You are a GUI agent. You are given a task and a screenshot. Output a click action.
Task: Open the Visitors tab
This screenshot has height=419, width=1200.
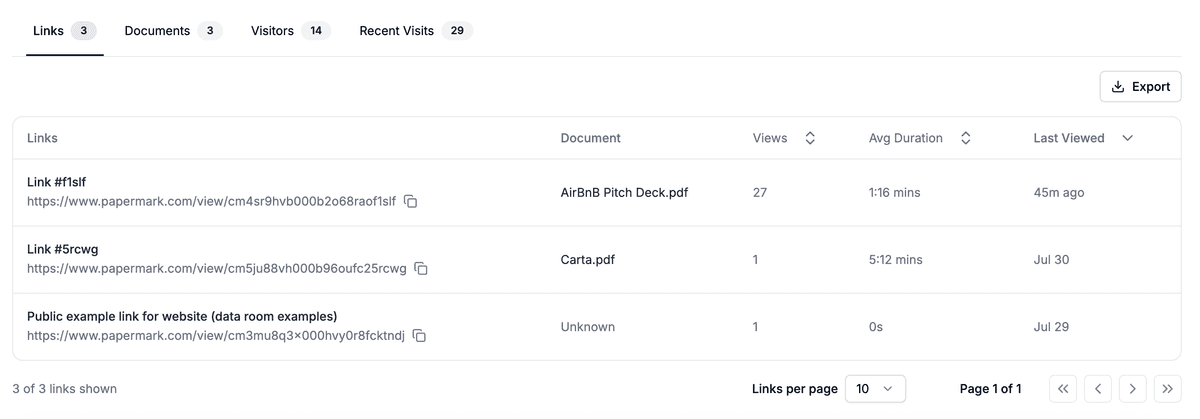pyautogui.click(x=289, y=31)
